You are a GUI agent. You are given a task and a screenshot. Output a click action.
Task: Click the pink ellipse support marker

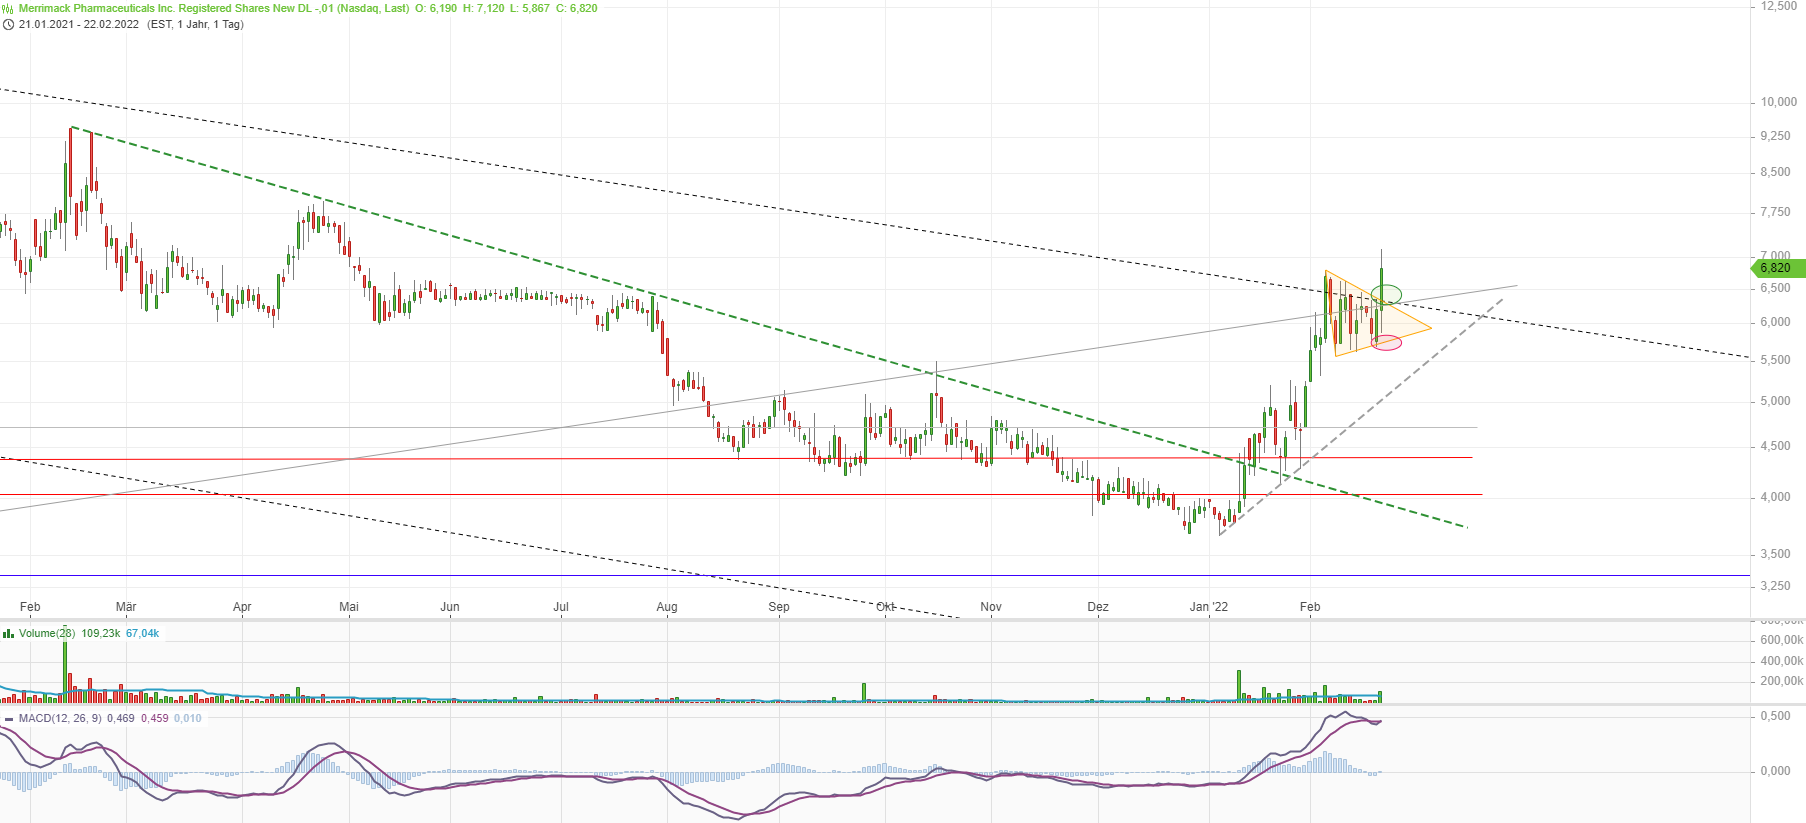click(x=1387, y=343)
